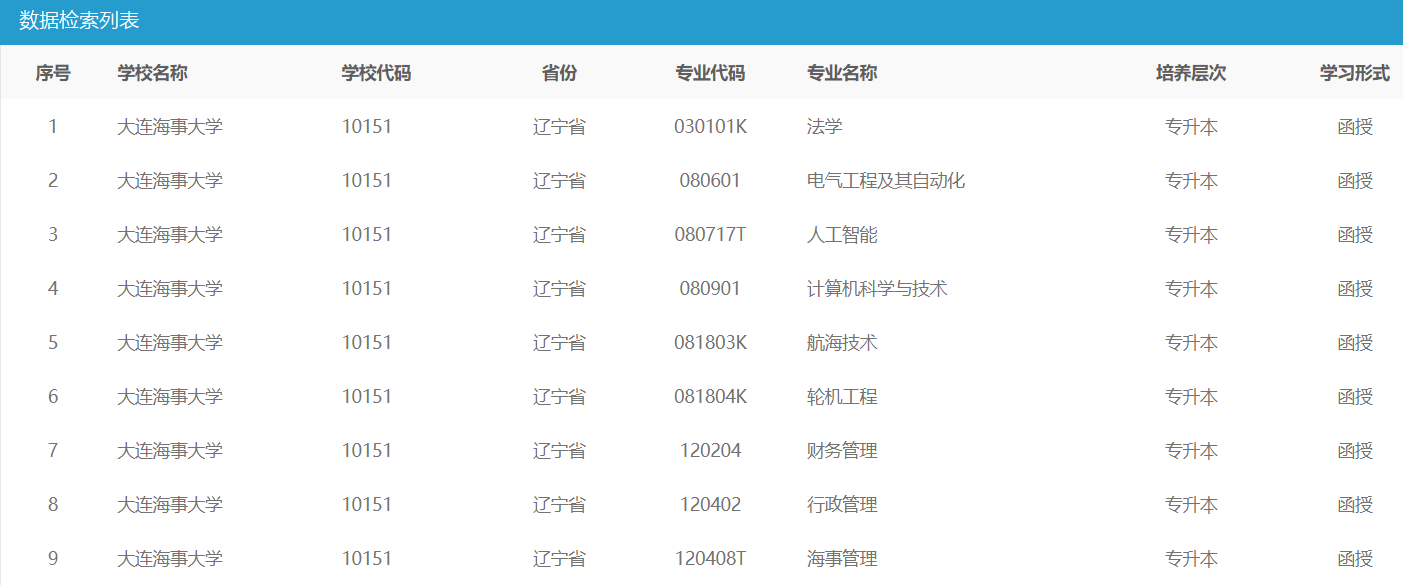Click major code 080601
The width and height of the screenshot is (1403, 585).
coord(710,181)
